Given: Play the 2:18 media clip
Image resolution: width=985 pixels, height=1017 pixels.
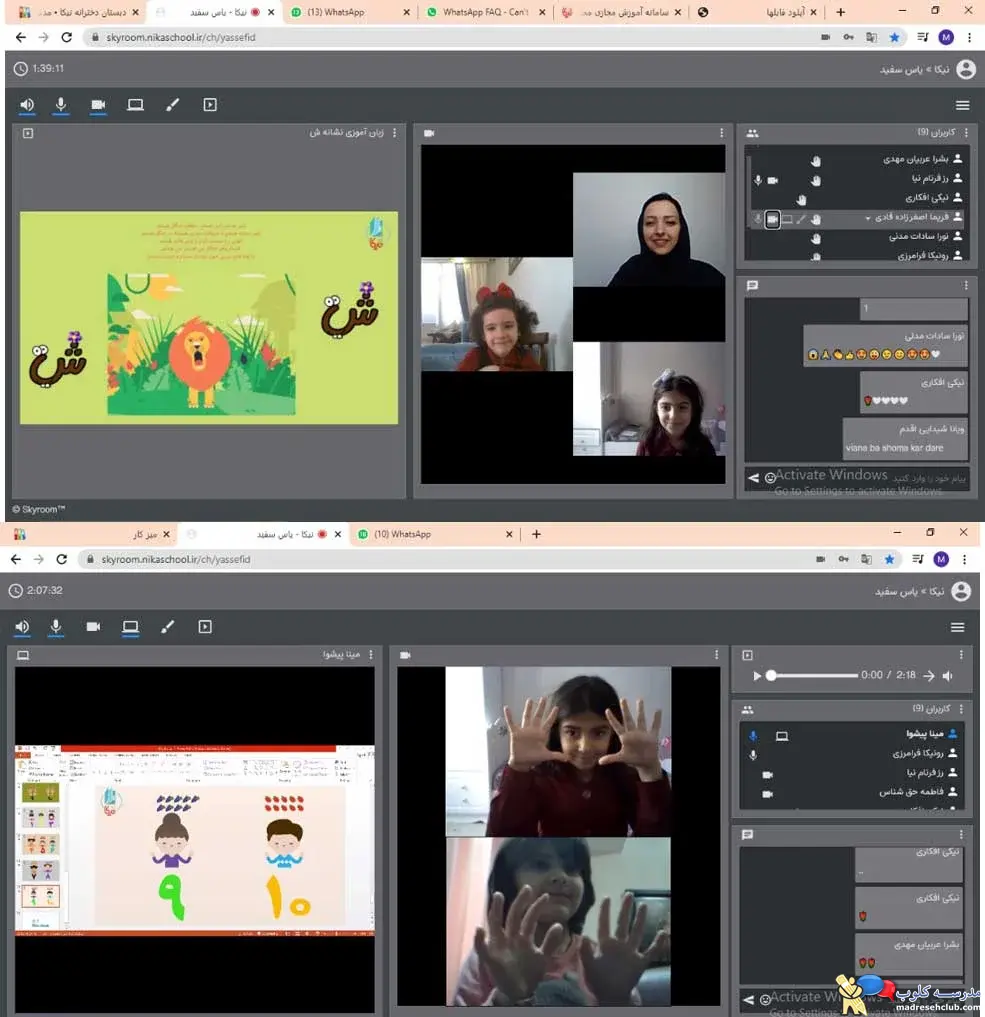Looking at the screenshot, I should 756,676.
